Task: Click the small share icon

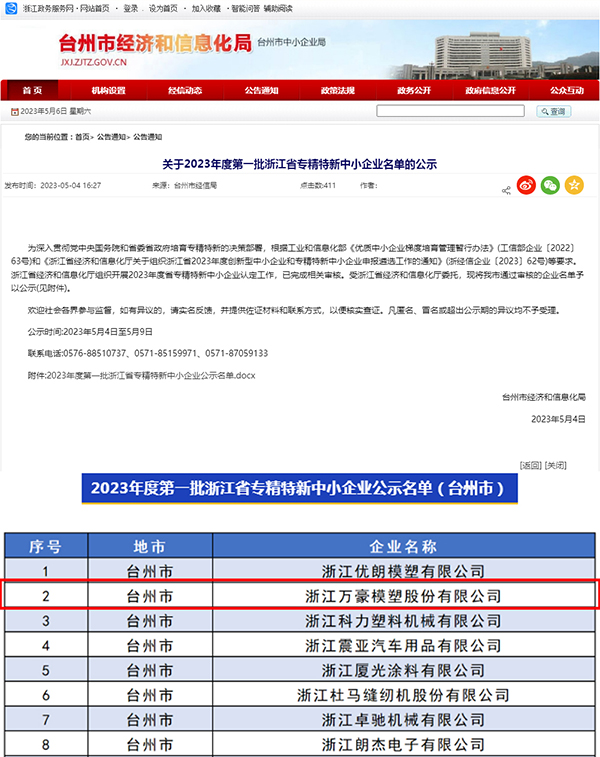Action: (x=506, y=191)
